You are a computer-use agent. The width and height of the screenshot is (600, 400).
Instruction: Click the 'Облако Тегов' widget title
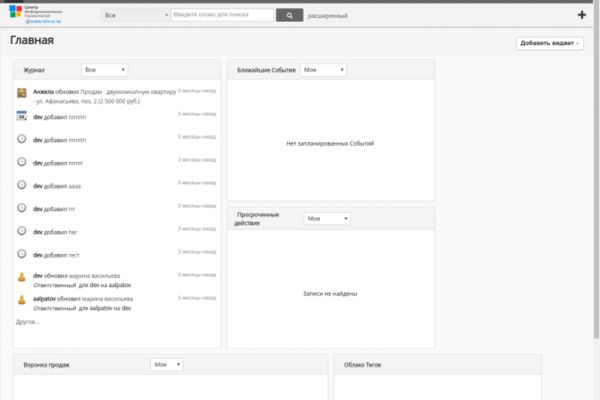coord(362,365)
